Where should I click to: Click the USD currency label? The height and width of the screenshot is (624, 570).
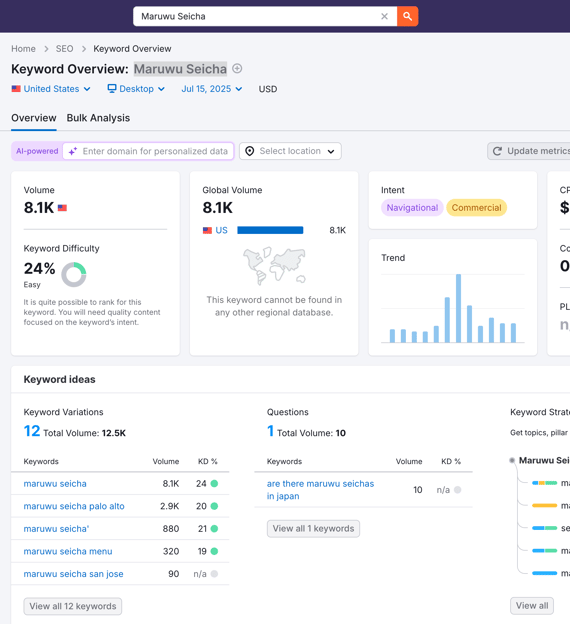pos(268,89)
